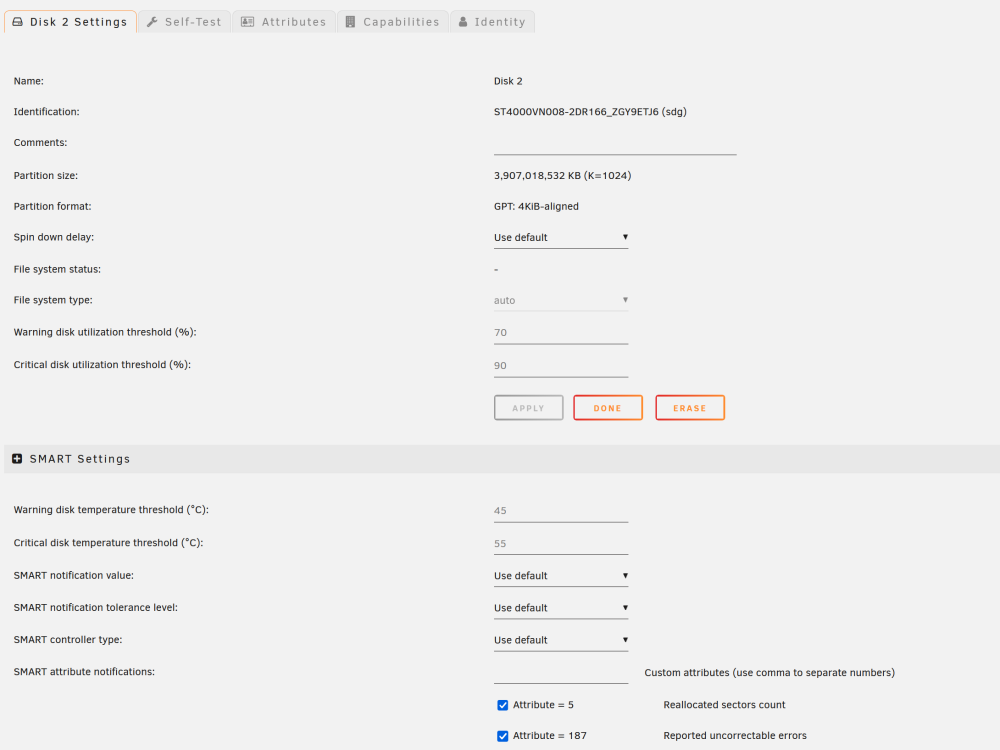The image size is (1000, 750).
Task: Switch to the Identity tab
Action: [492, 22]
